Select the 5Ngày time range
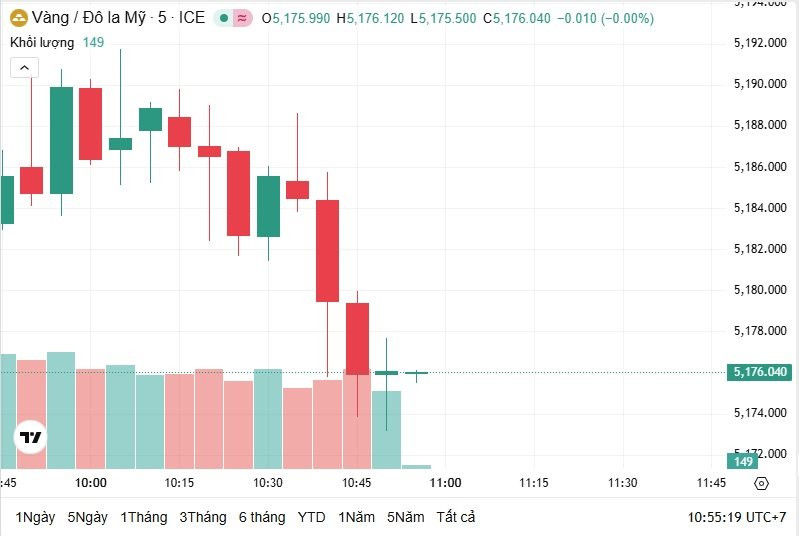799x536 pixels. (88, 517)
